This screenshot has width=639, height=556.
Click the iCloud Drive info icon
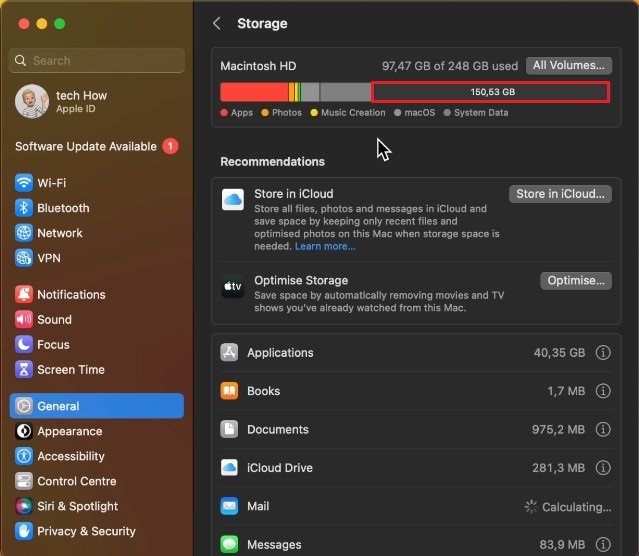(603, 468)
